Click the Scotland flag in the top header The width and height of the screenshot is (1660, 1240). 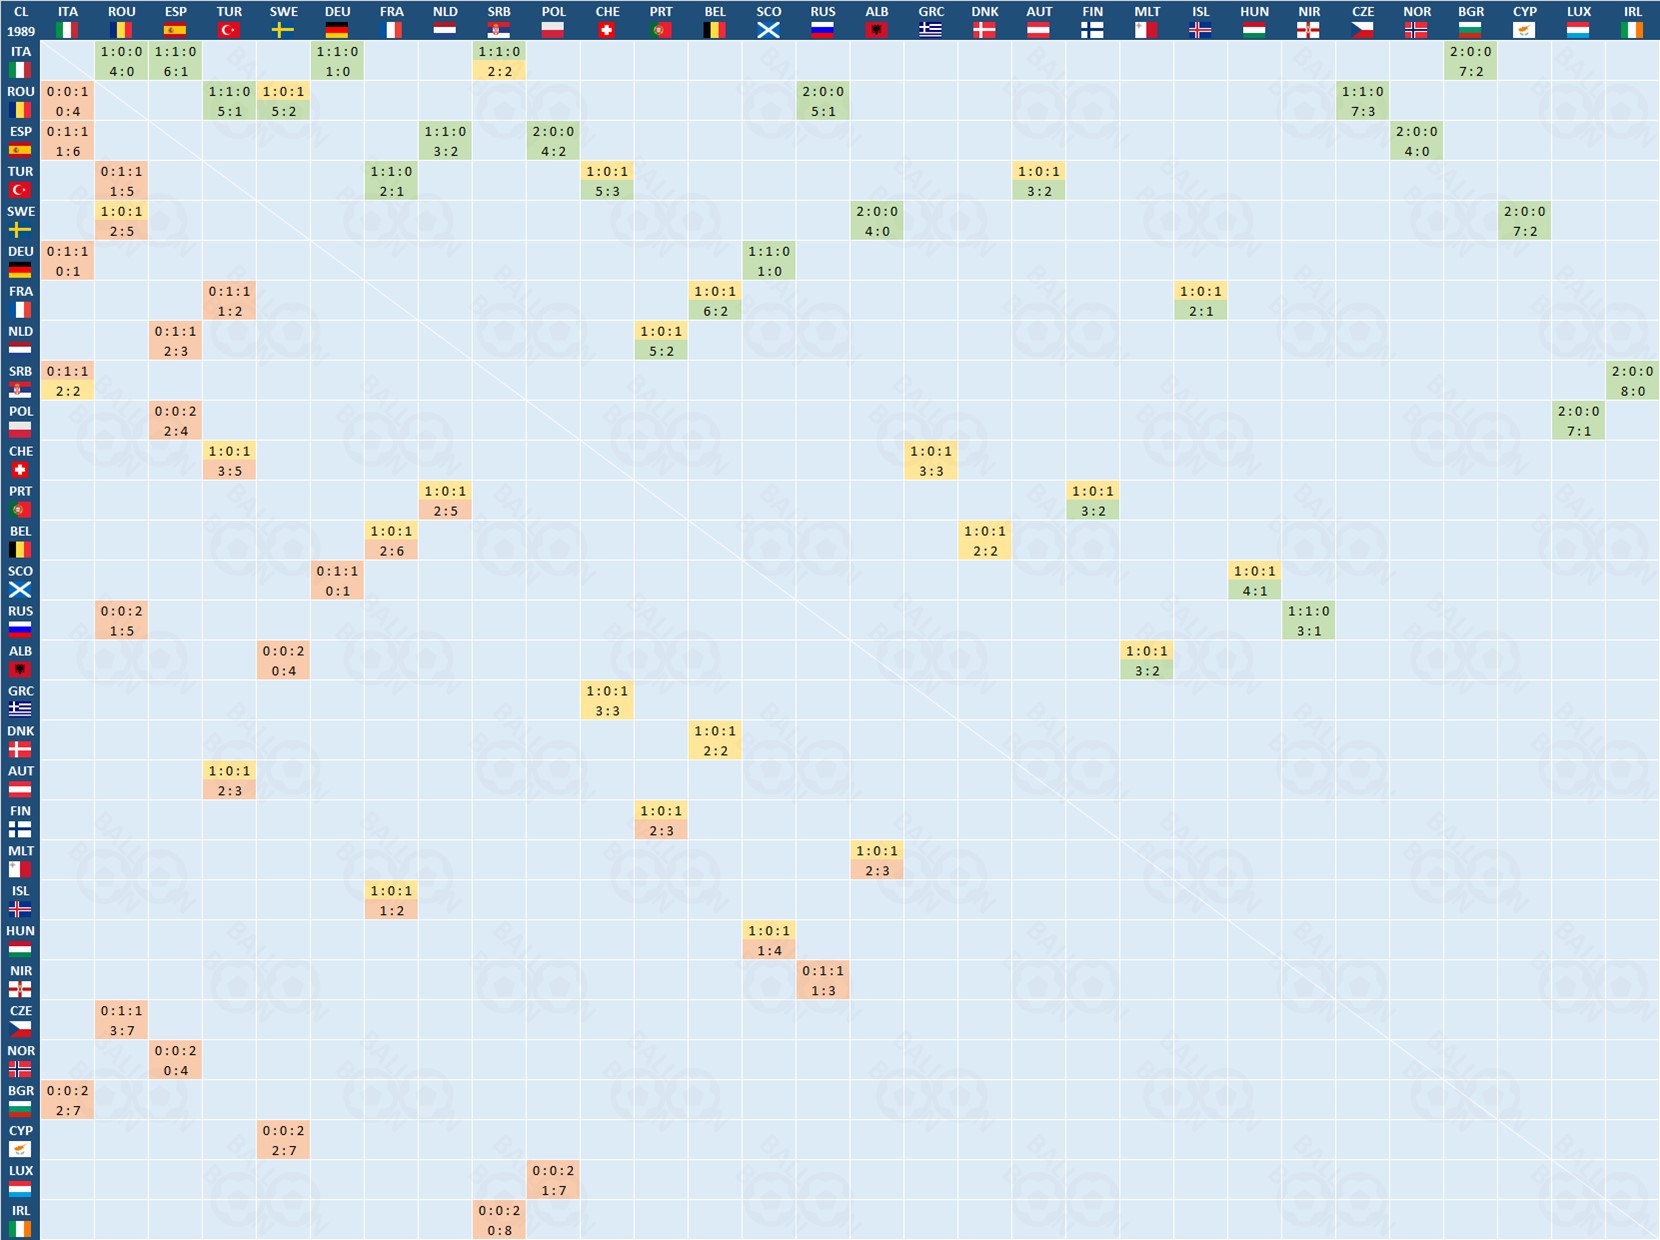click(768, 30)
